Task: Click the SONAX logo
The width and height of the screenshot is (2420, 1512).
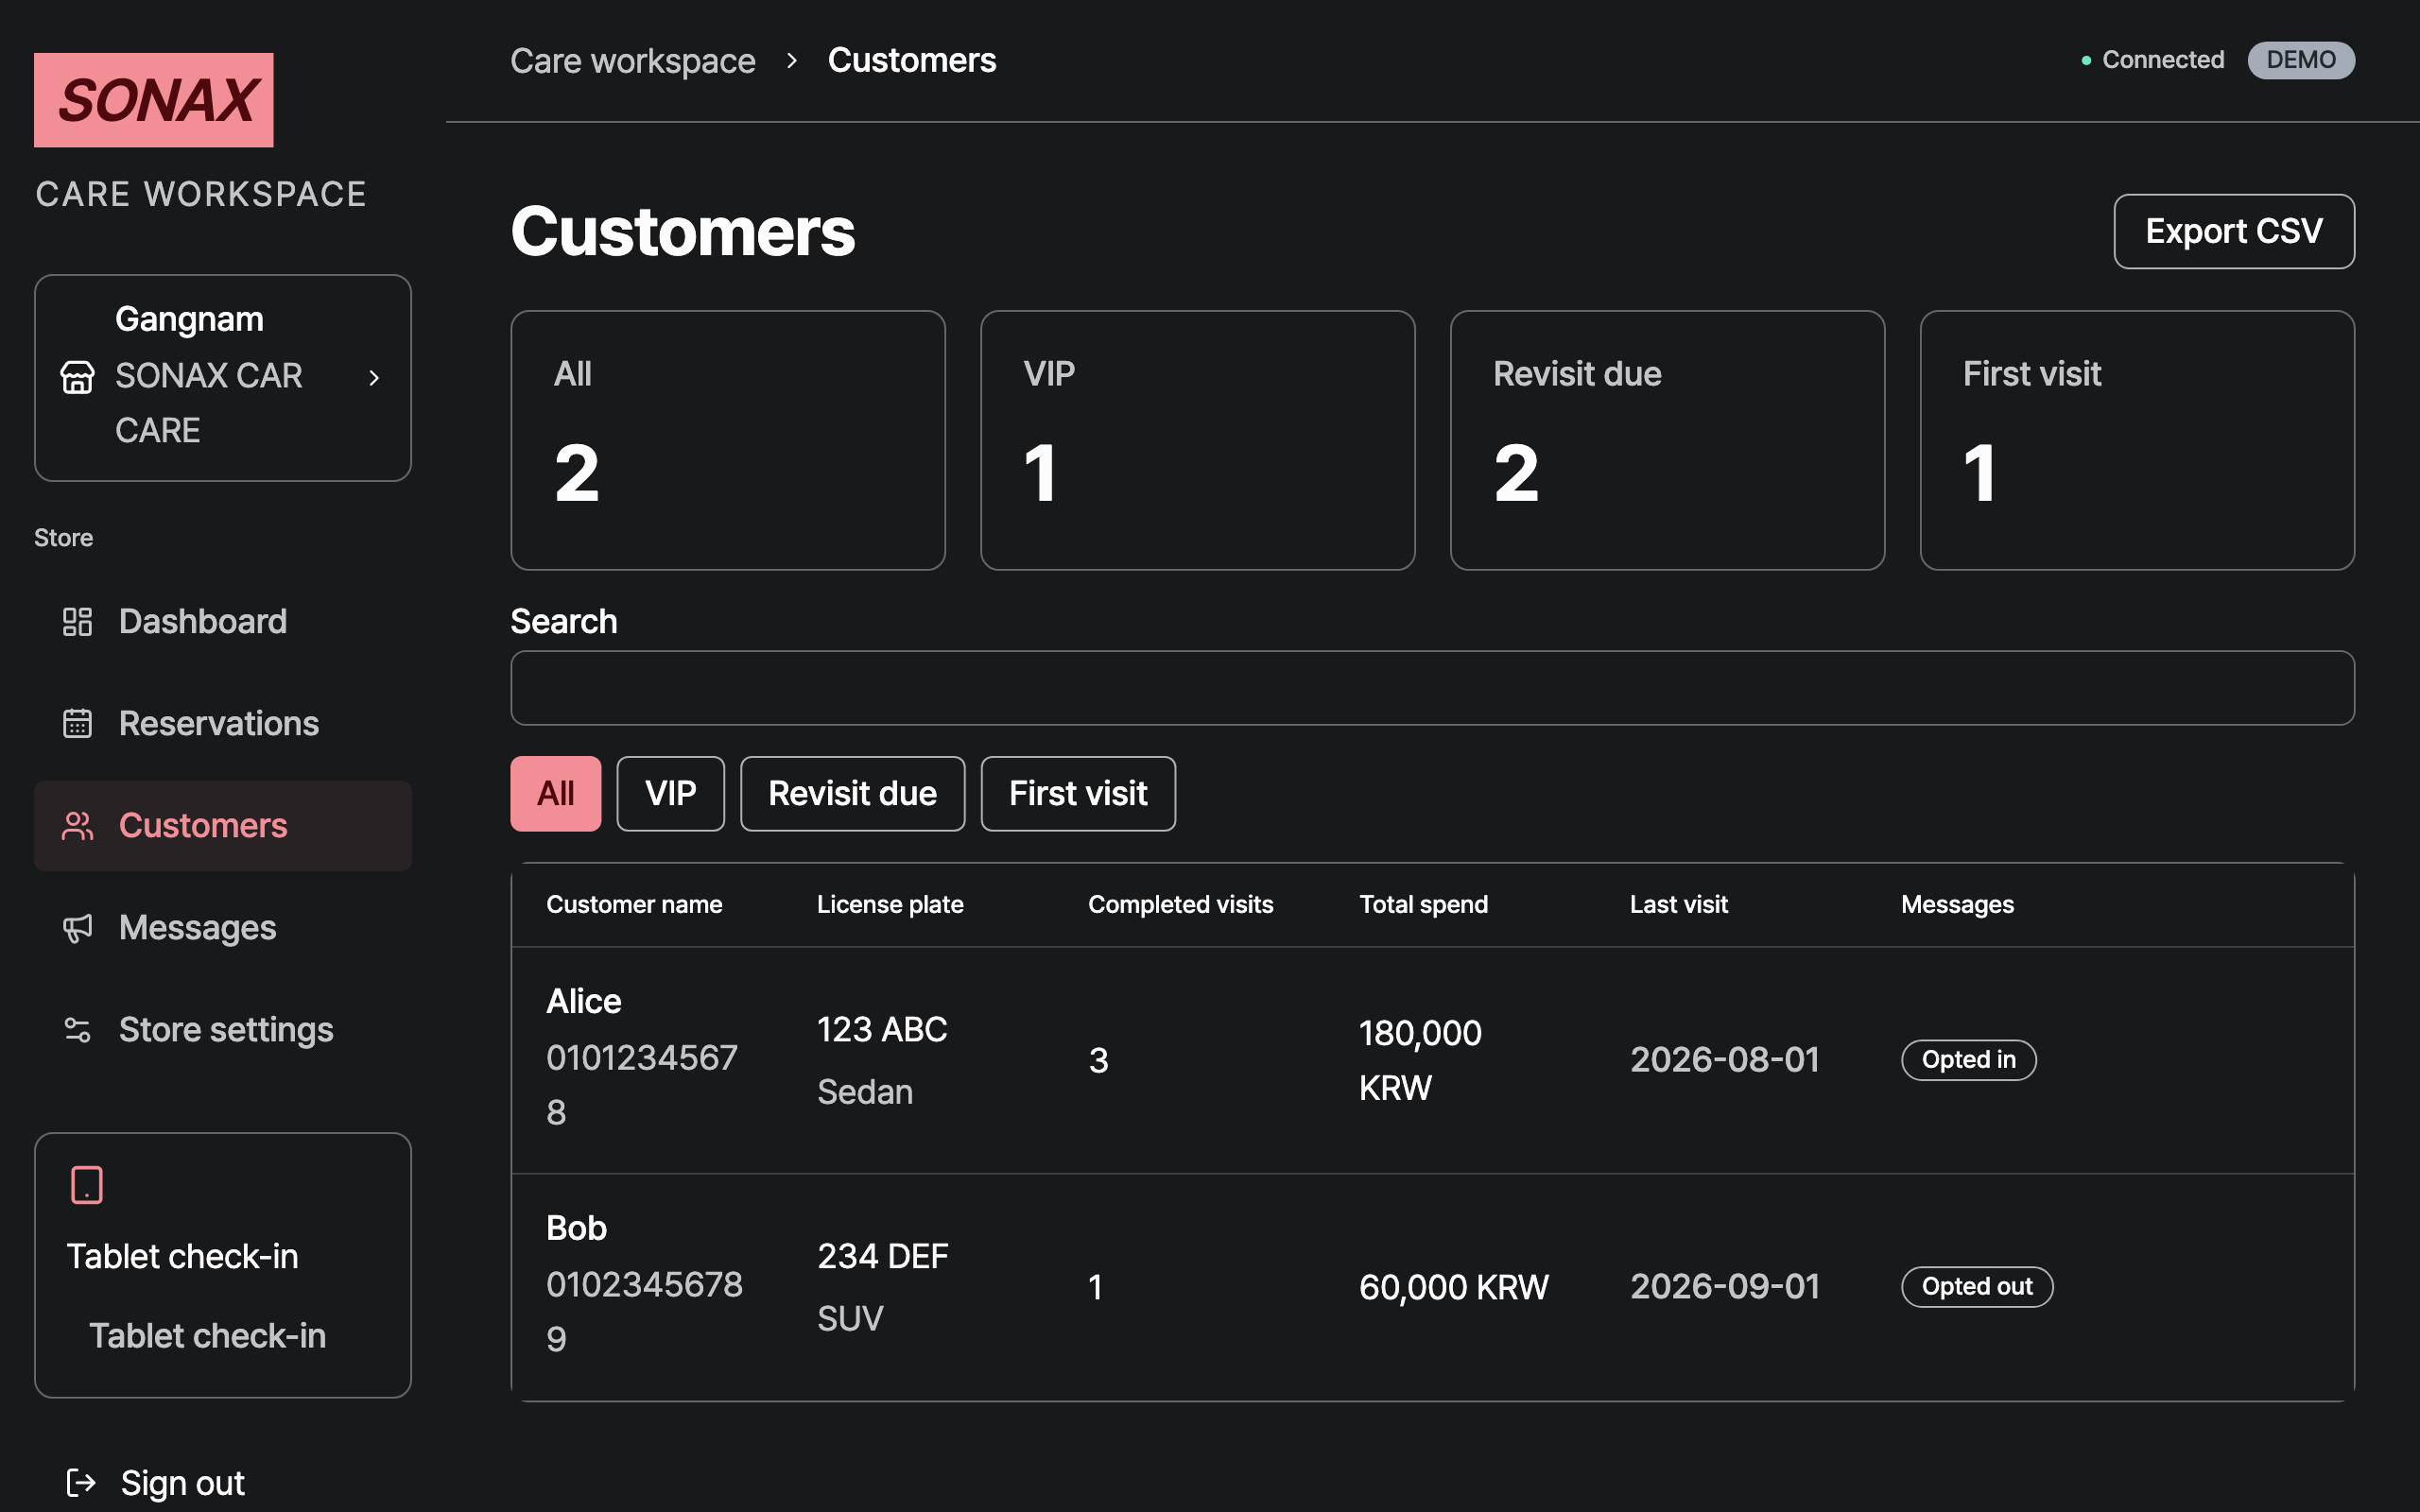Action: click(153, 100)
